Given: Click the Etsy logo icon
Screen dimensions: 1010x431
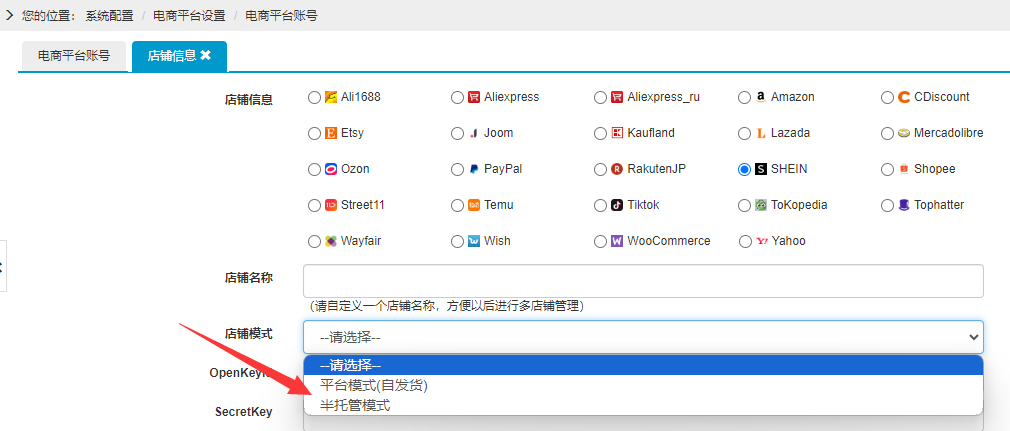Looking at the screenshot, I should [x=331, y=133].
